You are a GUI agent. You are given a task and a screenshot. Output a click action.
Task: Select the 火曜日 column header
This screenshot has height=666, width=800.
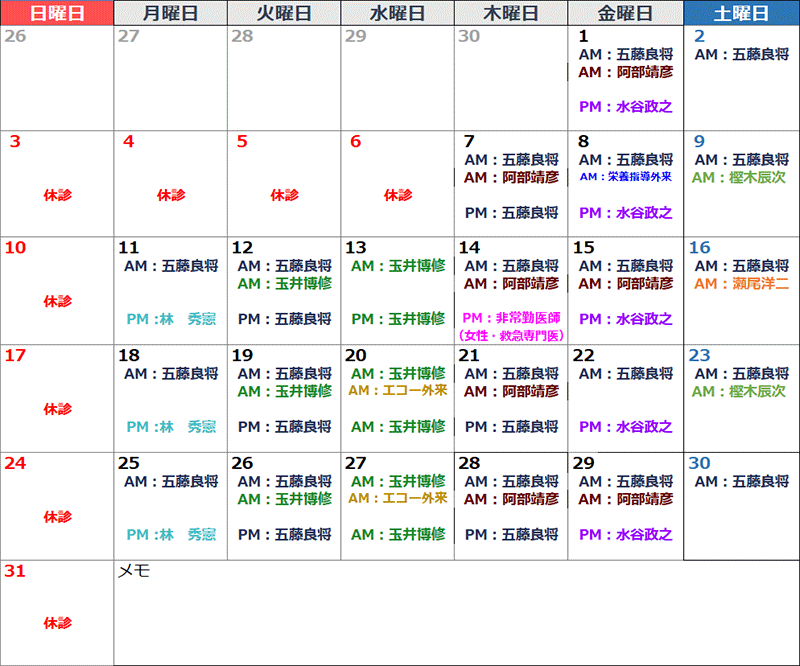[x=284, y=13]
